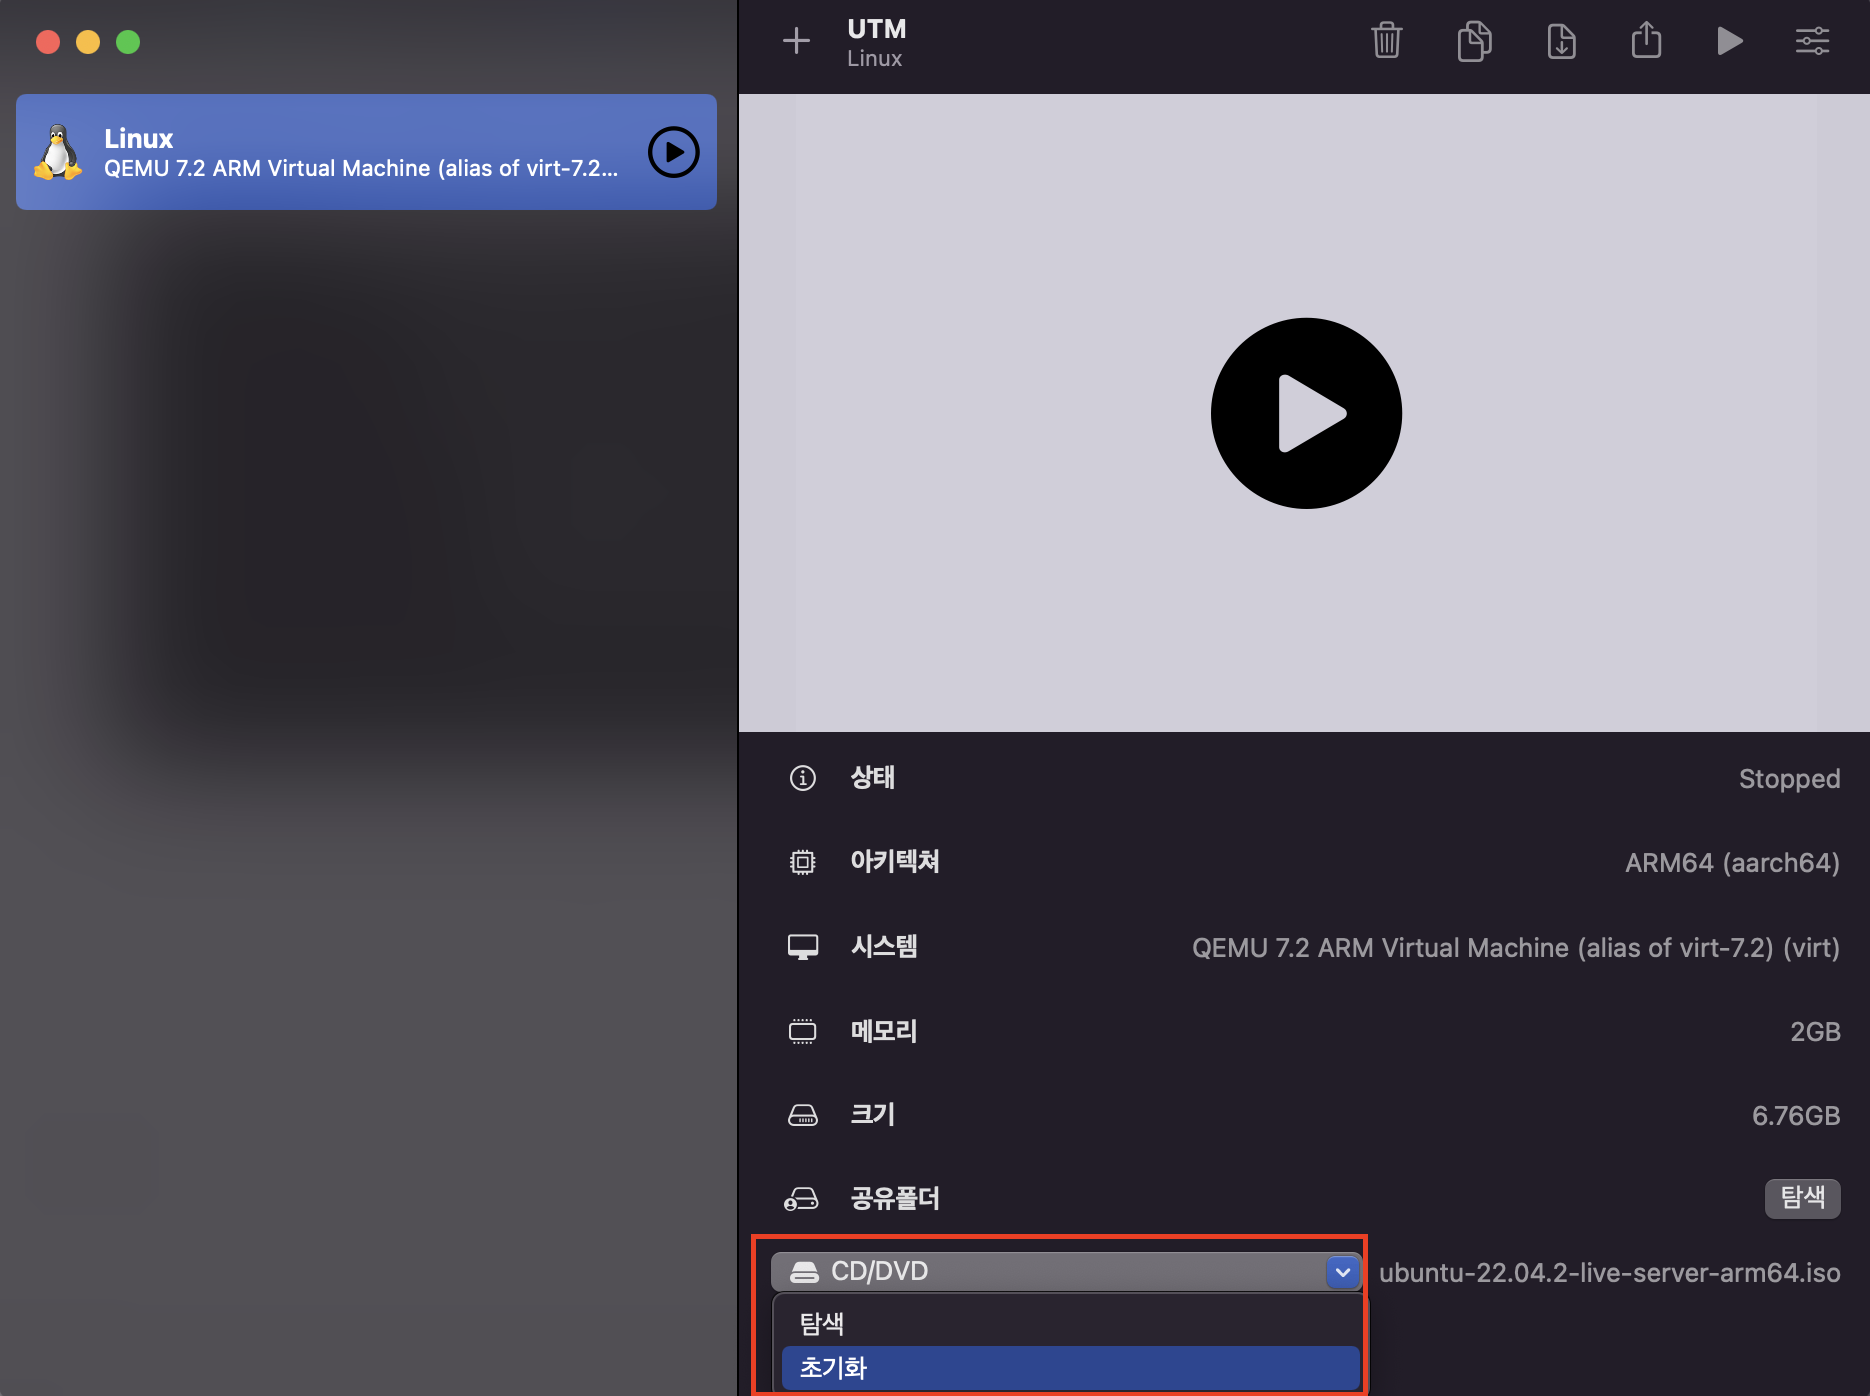This screenshot has width=1870, height=1396.
Task: Click the 상태 label
Action: pos(872,777)
